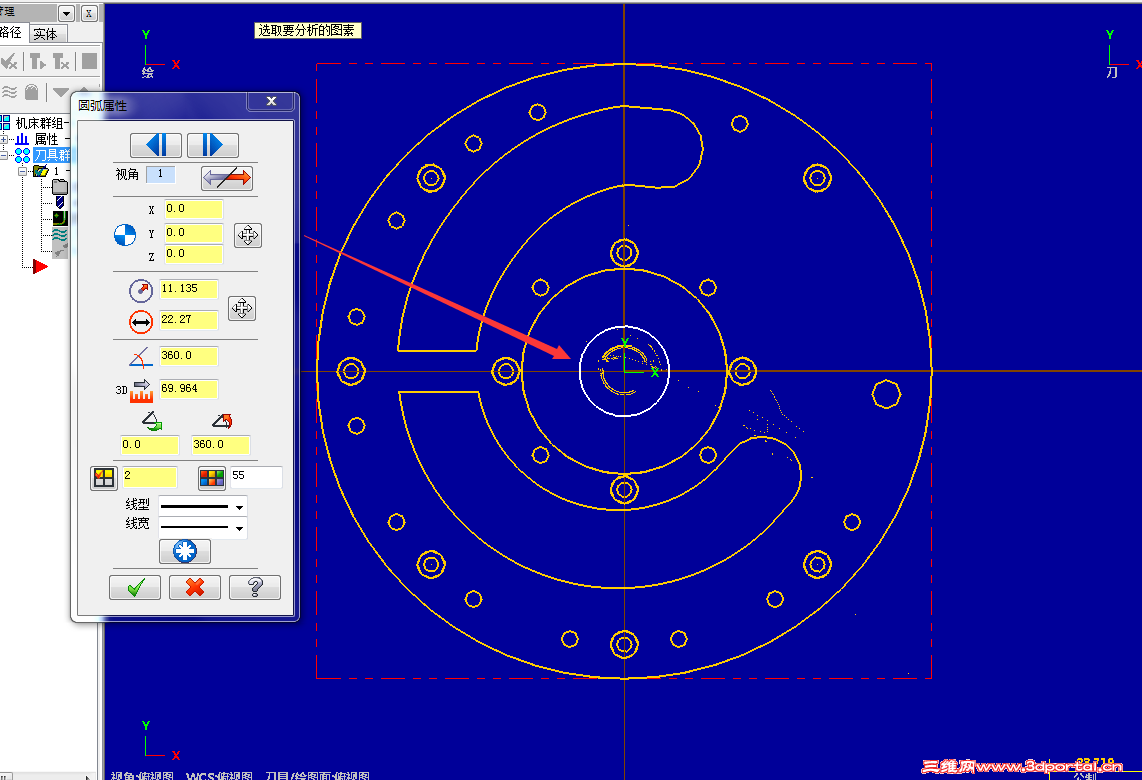
Task: Go to next entity with right arrow button
Action: pyautogui.click(x=213, y=145)
